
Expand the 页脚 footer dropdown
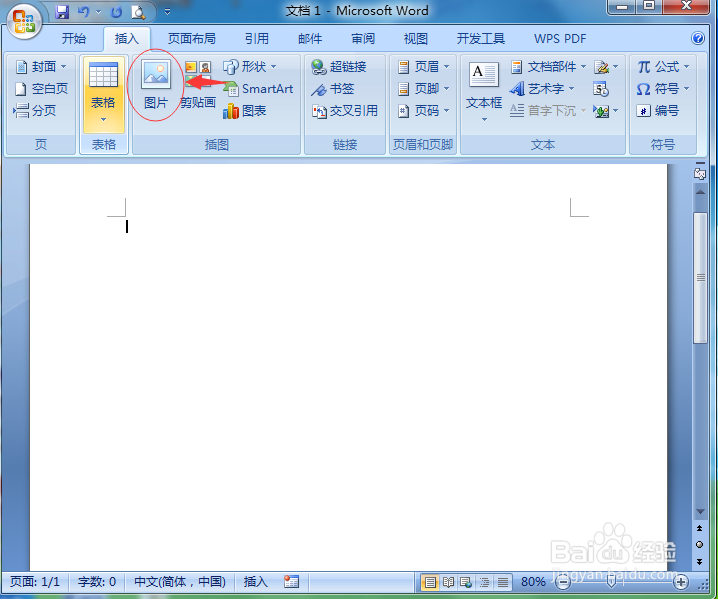coord(424,88)
